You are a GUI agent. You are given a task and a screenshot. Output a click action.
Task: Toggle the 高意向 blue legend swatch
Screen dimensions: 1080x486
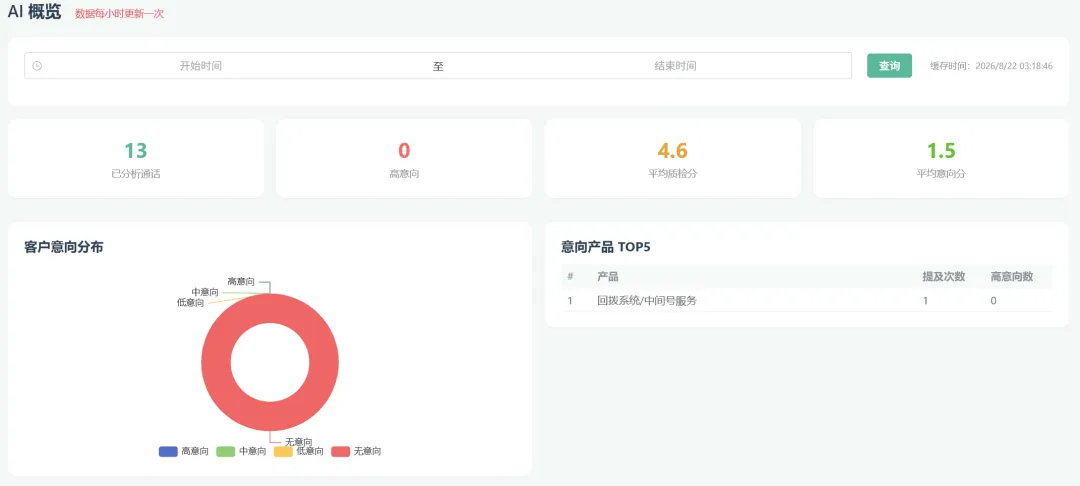[x=168, y=452]
